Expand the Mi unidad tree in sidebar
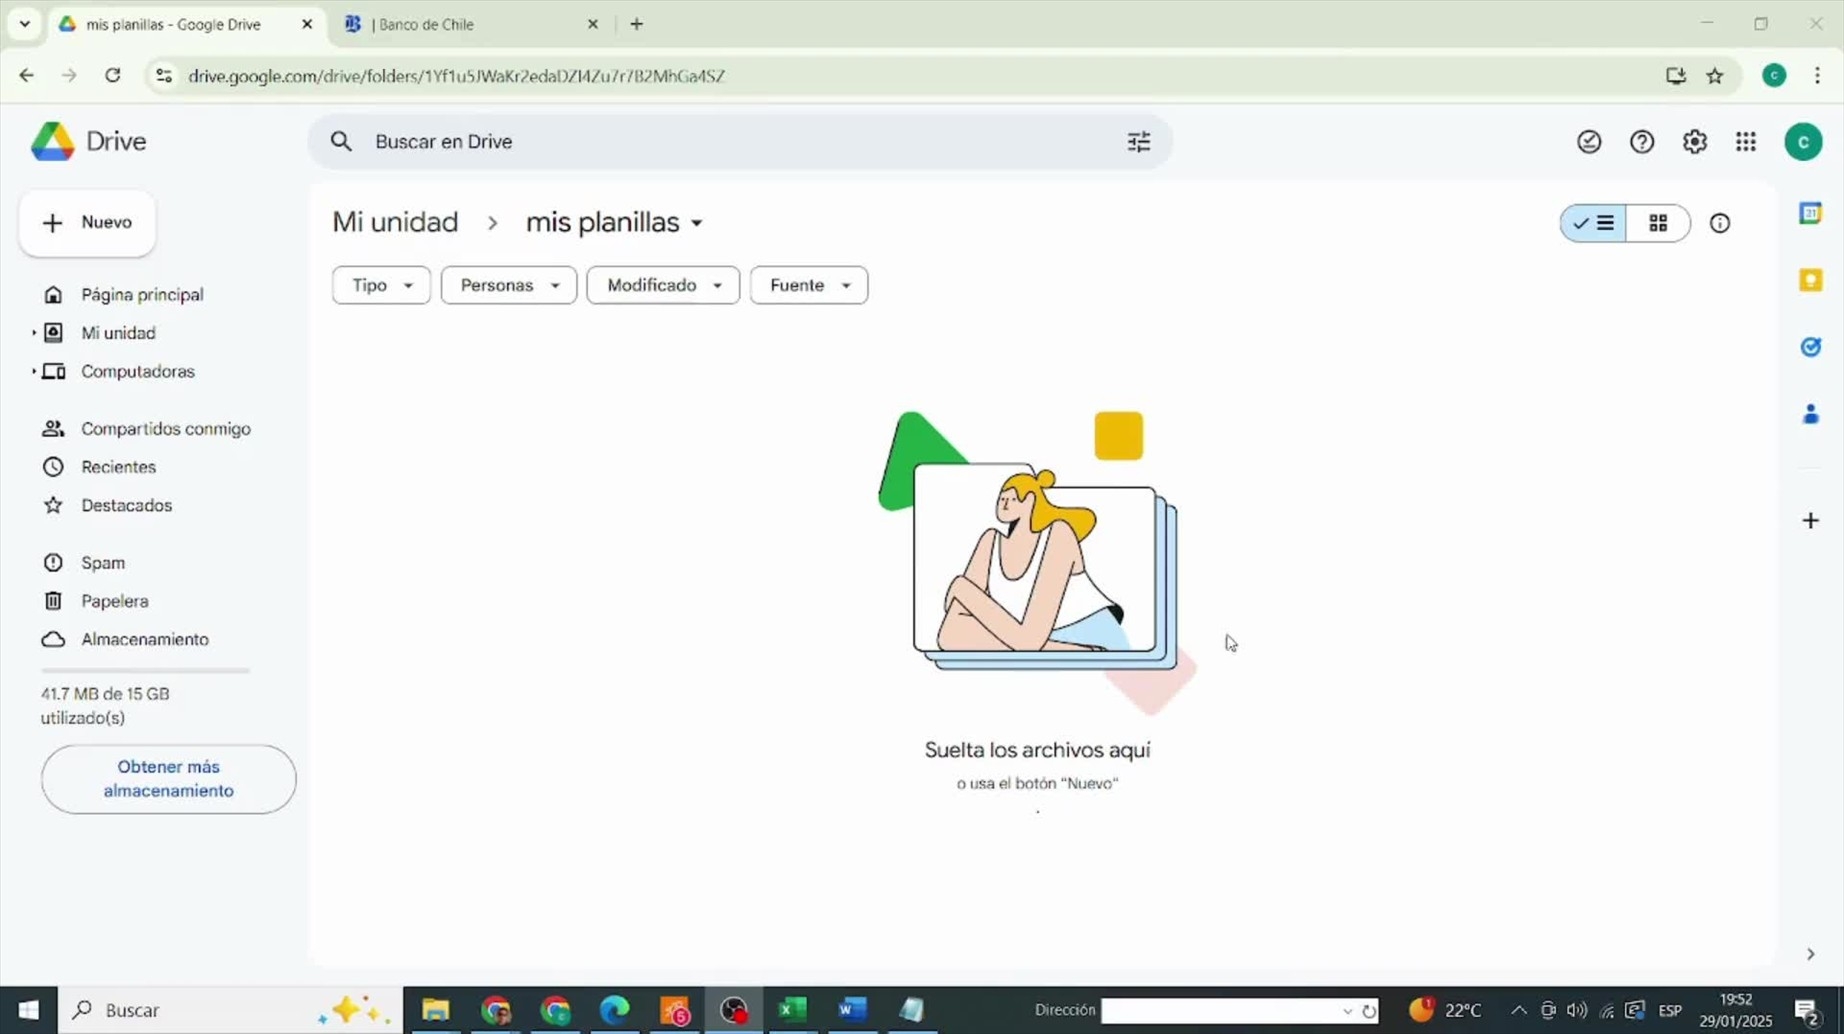 tap(33, 333)
